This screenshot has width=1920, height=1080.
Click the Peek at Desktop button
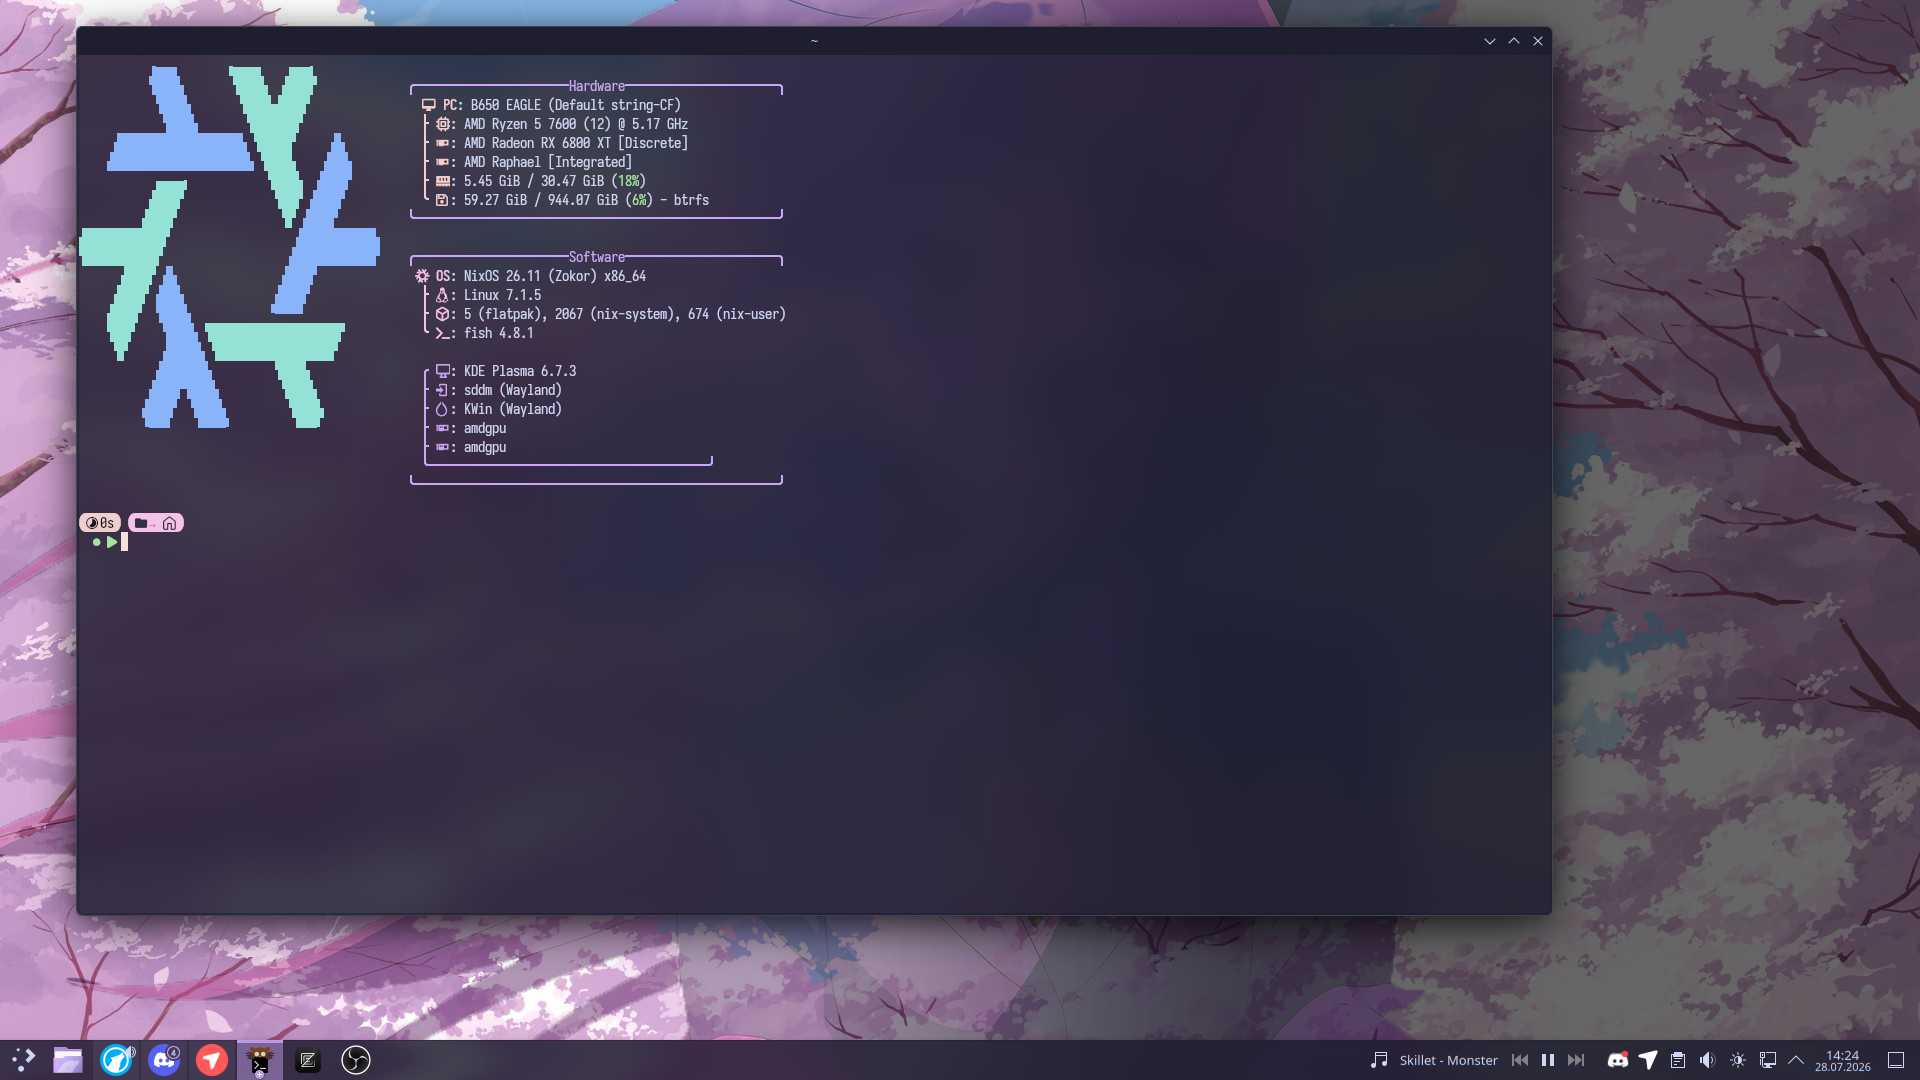tap(1896, 1060)
